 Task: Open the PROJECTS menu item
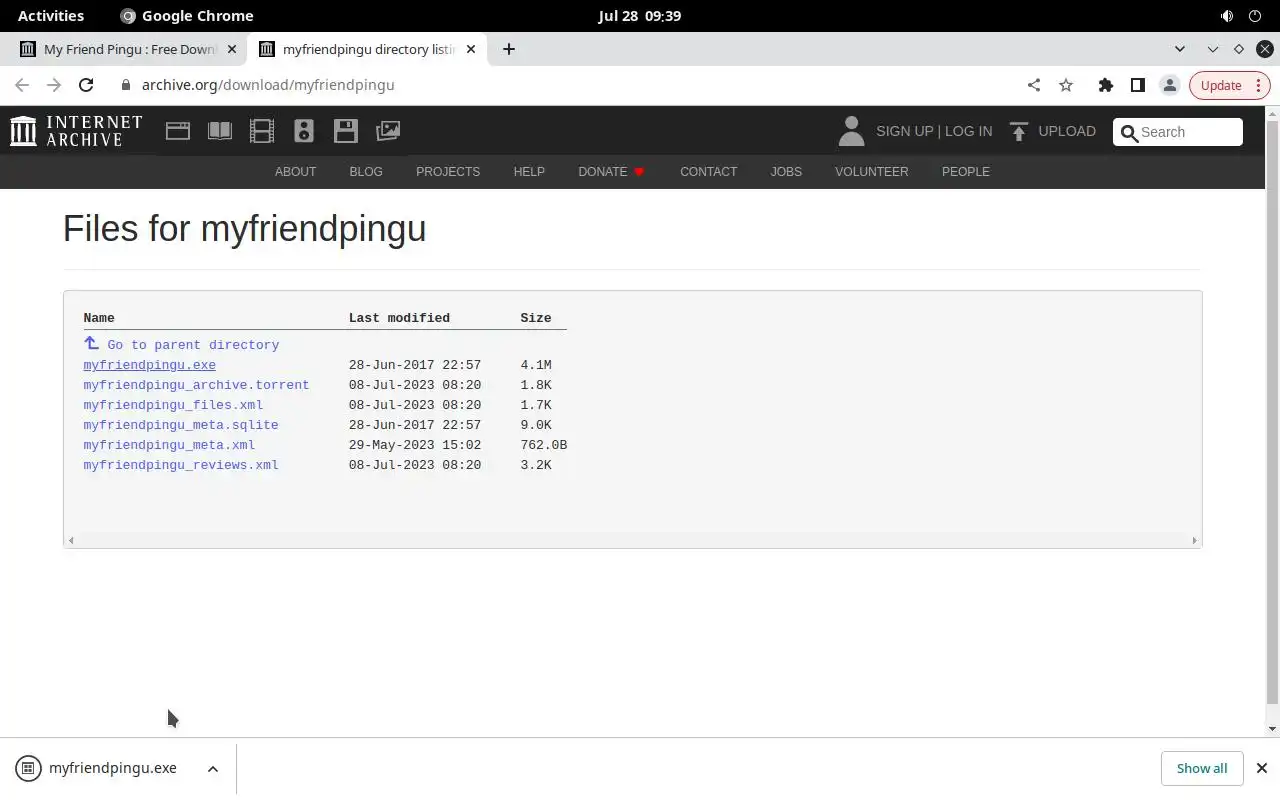pyautogui.click(x=448, y=172)
